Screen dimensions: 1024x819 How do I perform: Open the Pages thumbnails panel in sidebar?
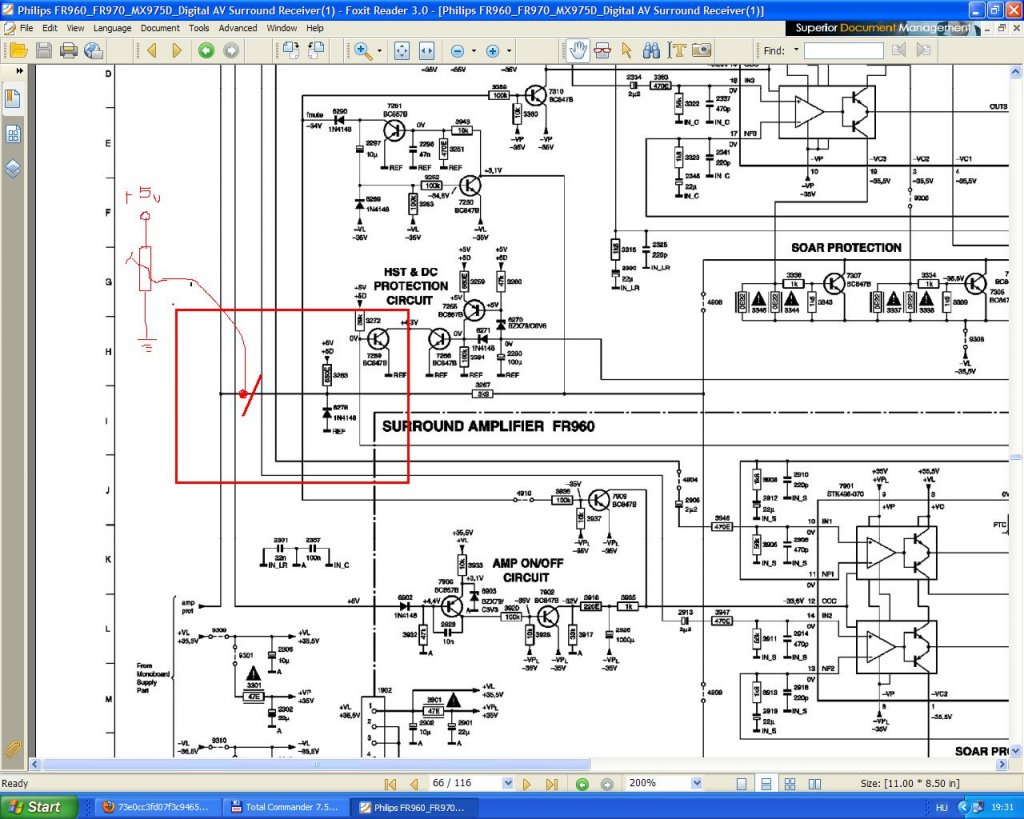[12, 134]
